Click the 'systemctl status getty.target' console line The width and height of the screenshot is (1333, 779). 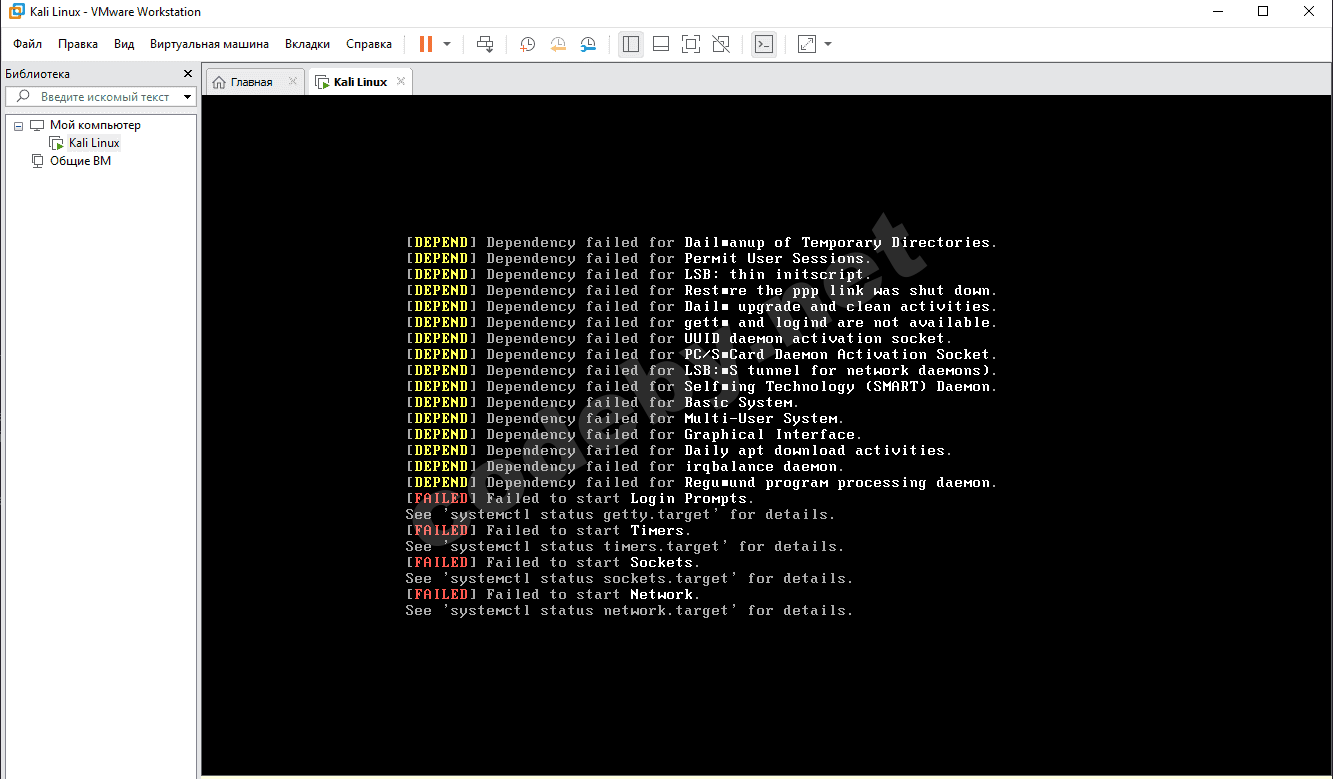click(x=621, y=514)
